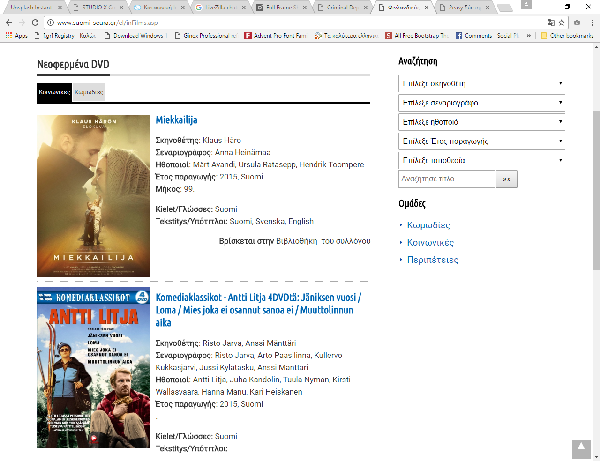Open the Βιβλιοθήκη library link
600x461 pixels.
tap(297, 241)
